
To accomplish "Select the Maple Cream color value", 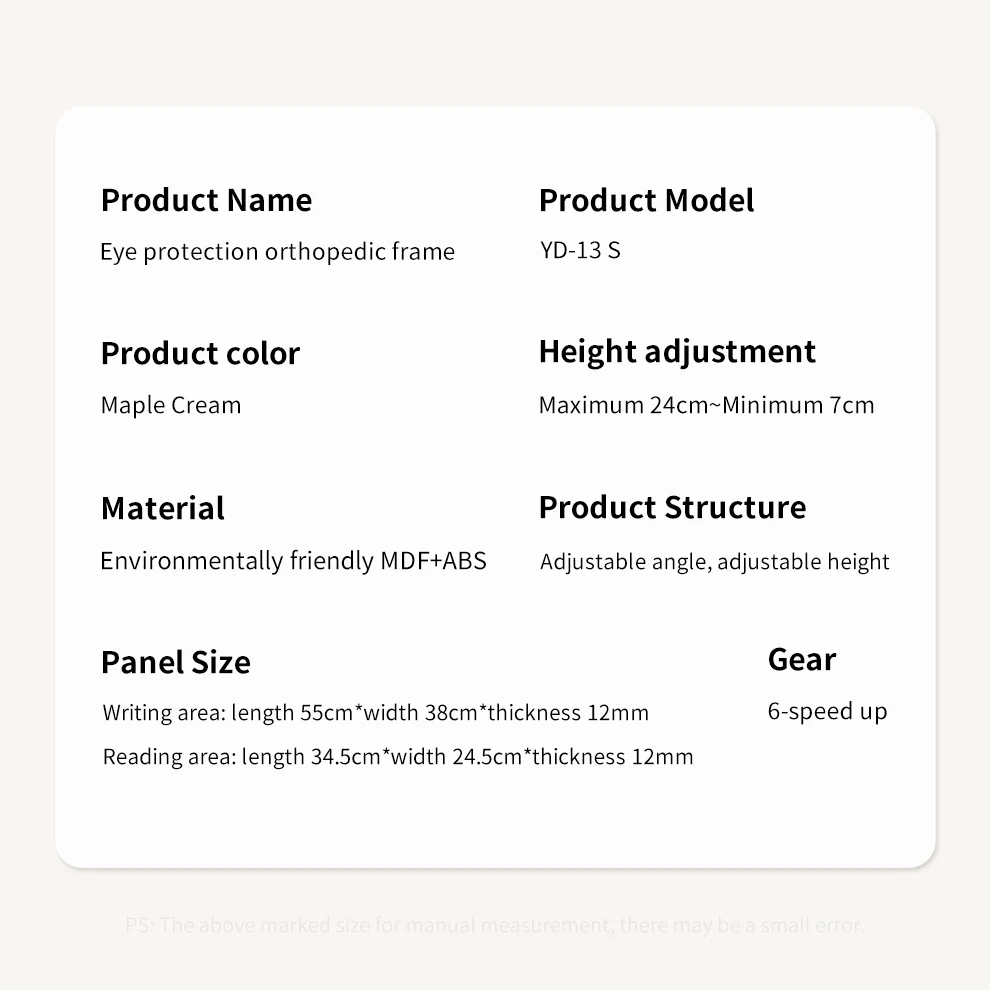I will click(x=171, y=405).
